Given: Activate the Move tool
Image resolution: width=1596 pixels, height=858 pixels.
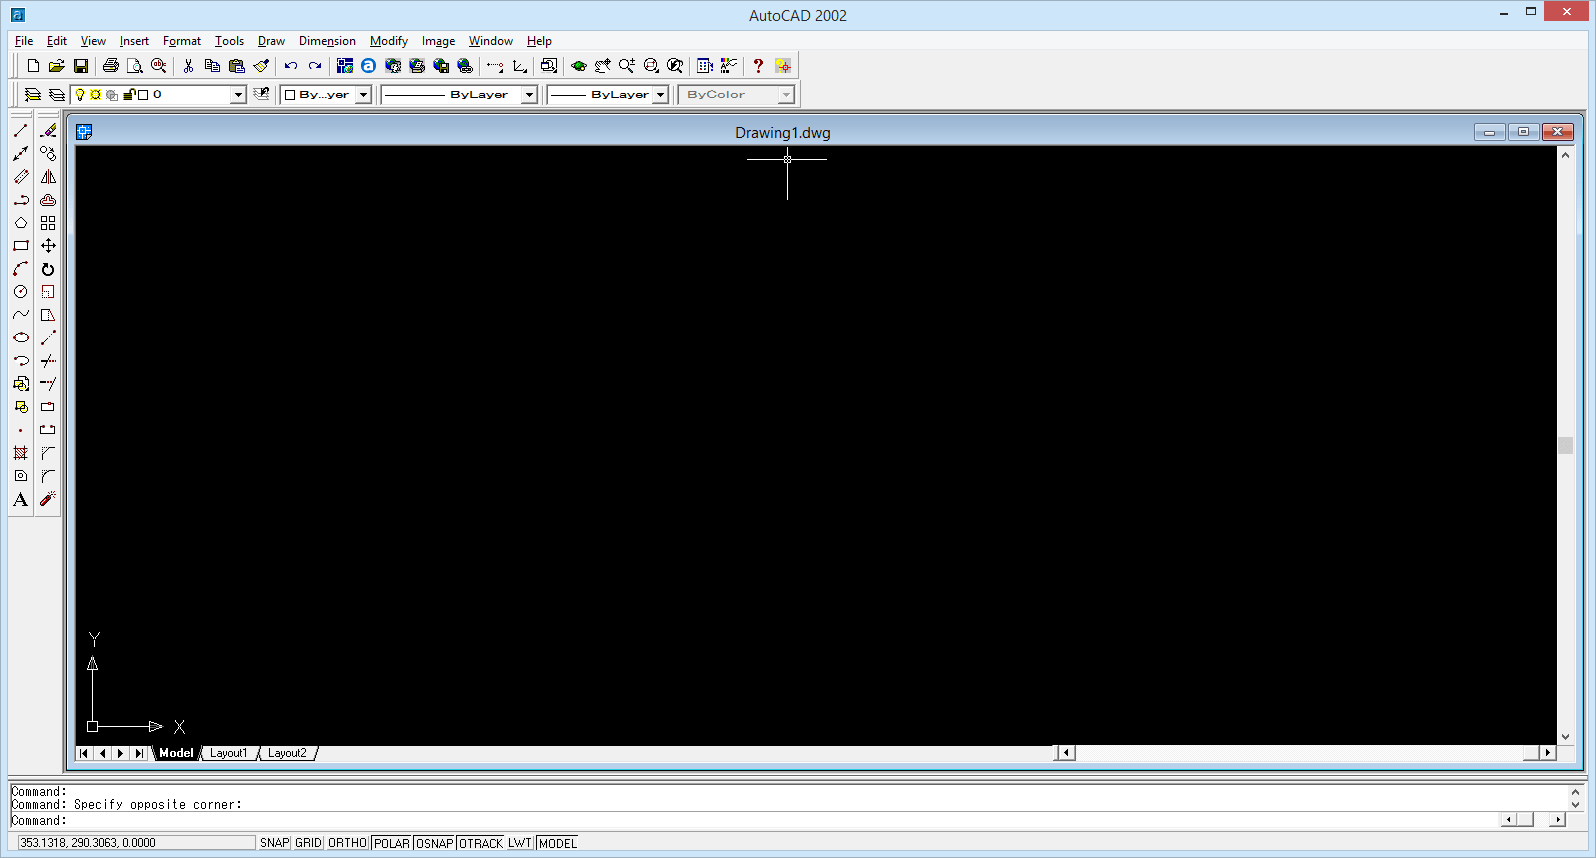Looking at the screenshot, I should pyautogui.click(x=48, y=246).
